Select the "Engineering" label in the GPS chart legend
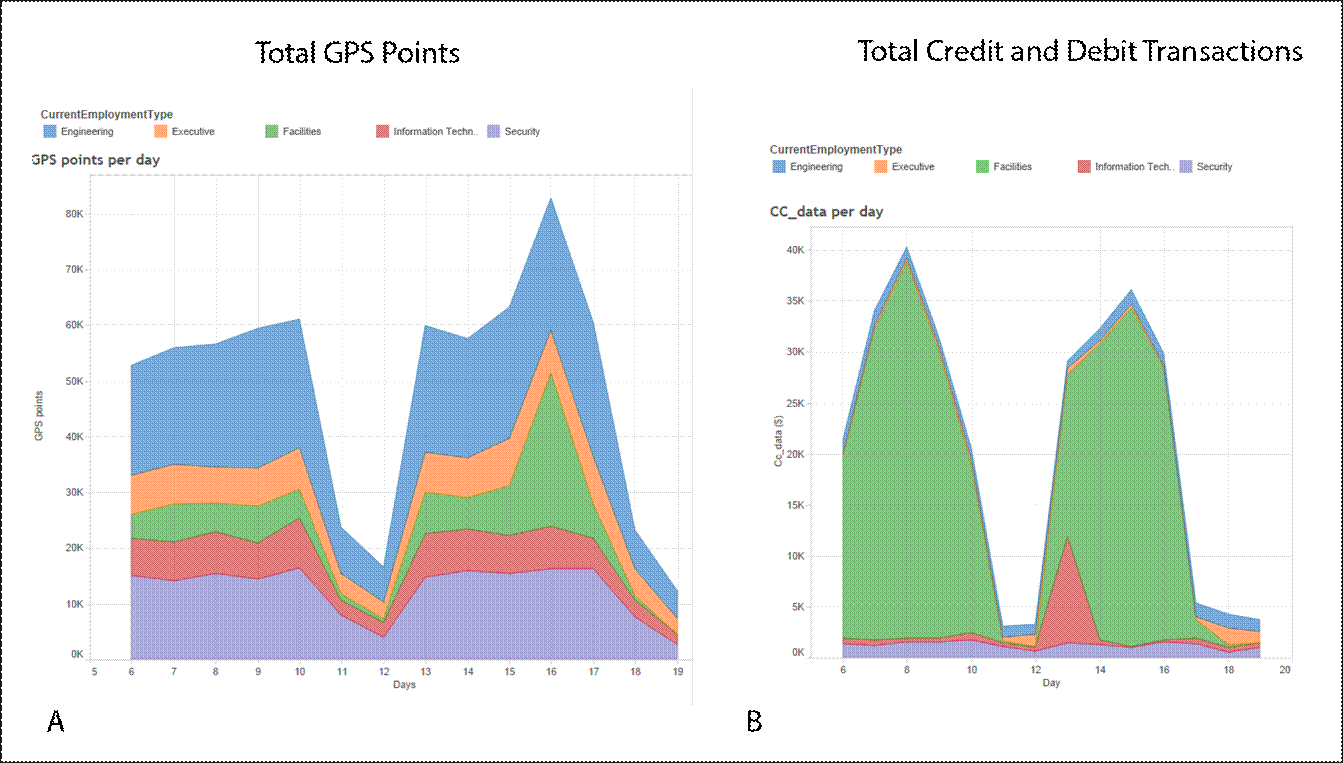1343x763 pixels. point(87,132)
